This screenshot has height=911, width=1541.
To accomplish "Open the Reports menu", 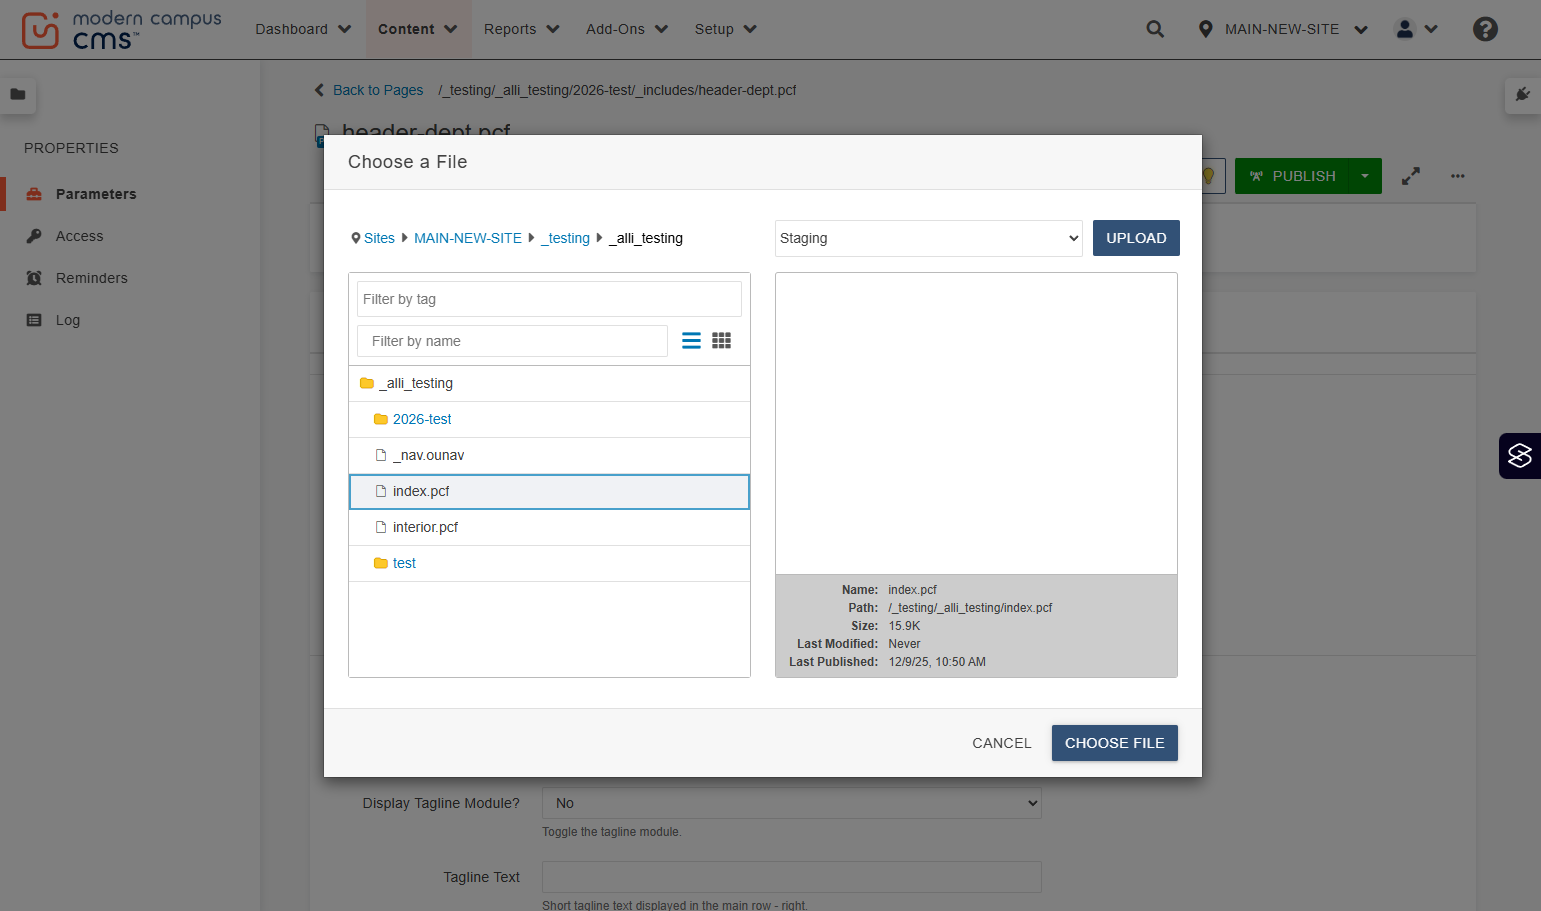I will point(521,29).
